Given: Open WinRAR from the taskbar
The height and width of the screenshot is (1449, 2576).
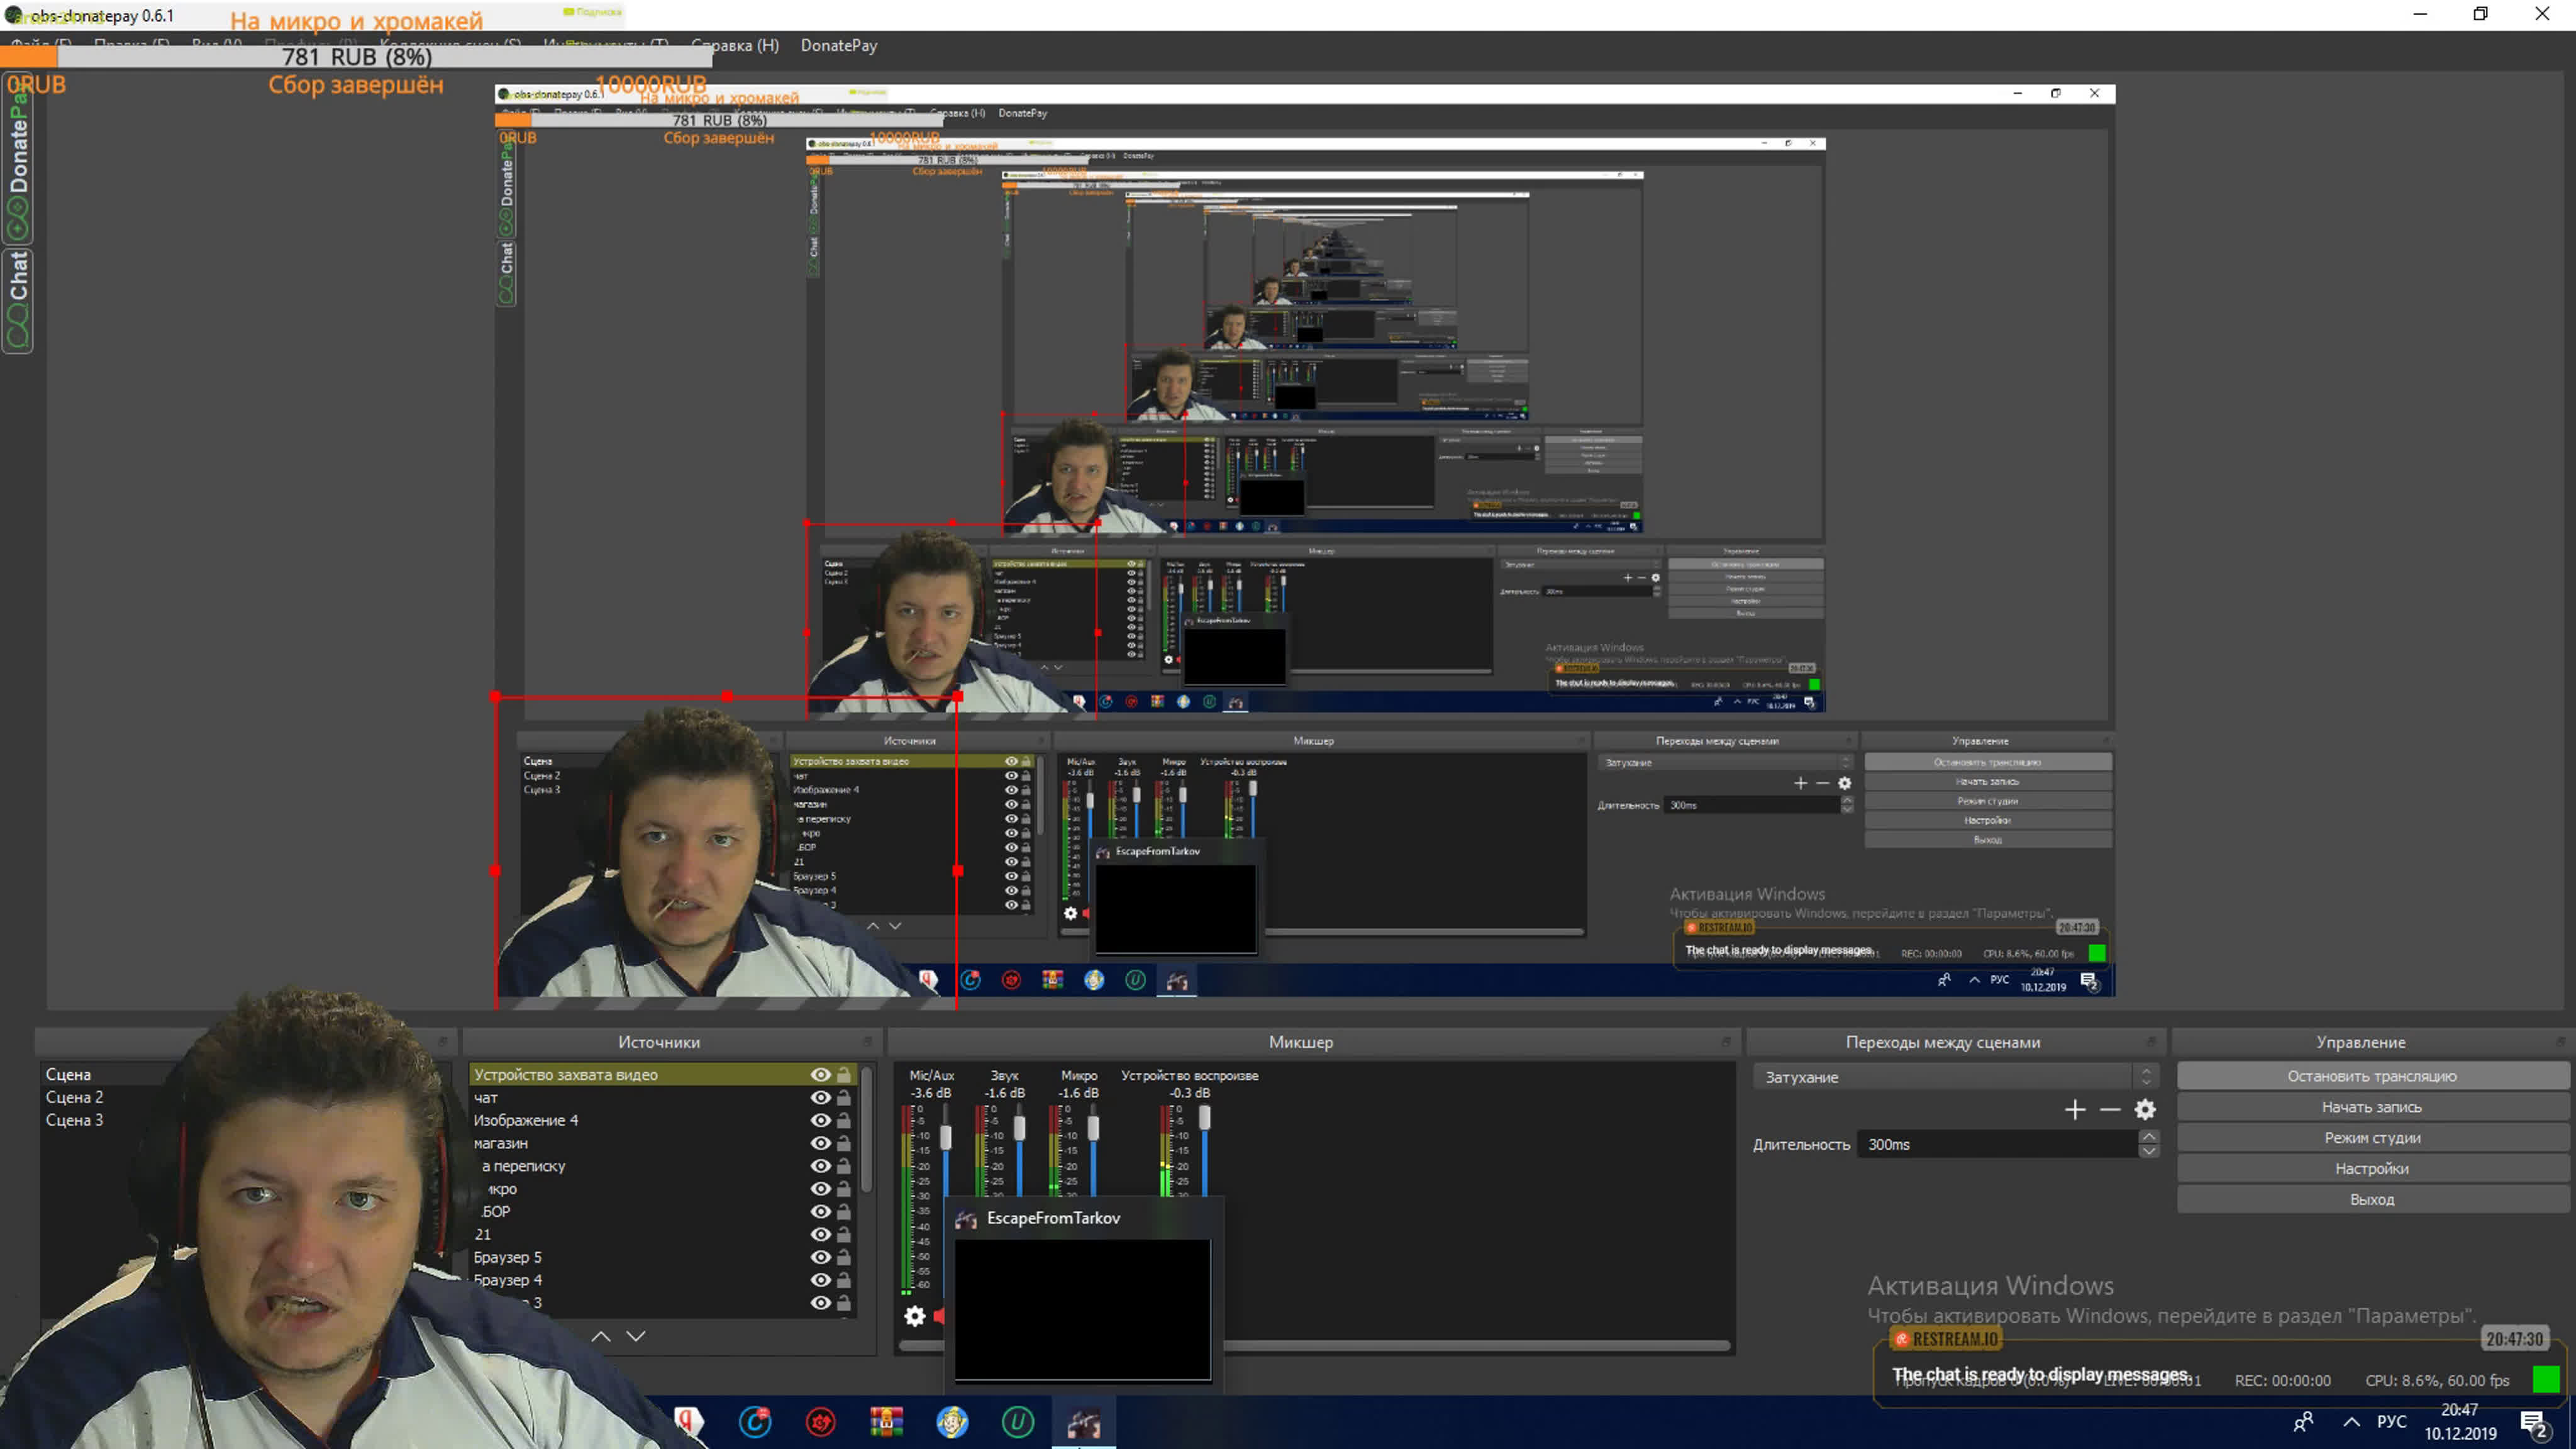Looking at the screenshot, I should [x=886, y=1422].
